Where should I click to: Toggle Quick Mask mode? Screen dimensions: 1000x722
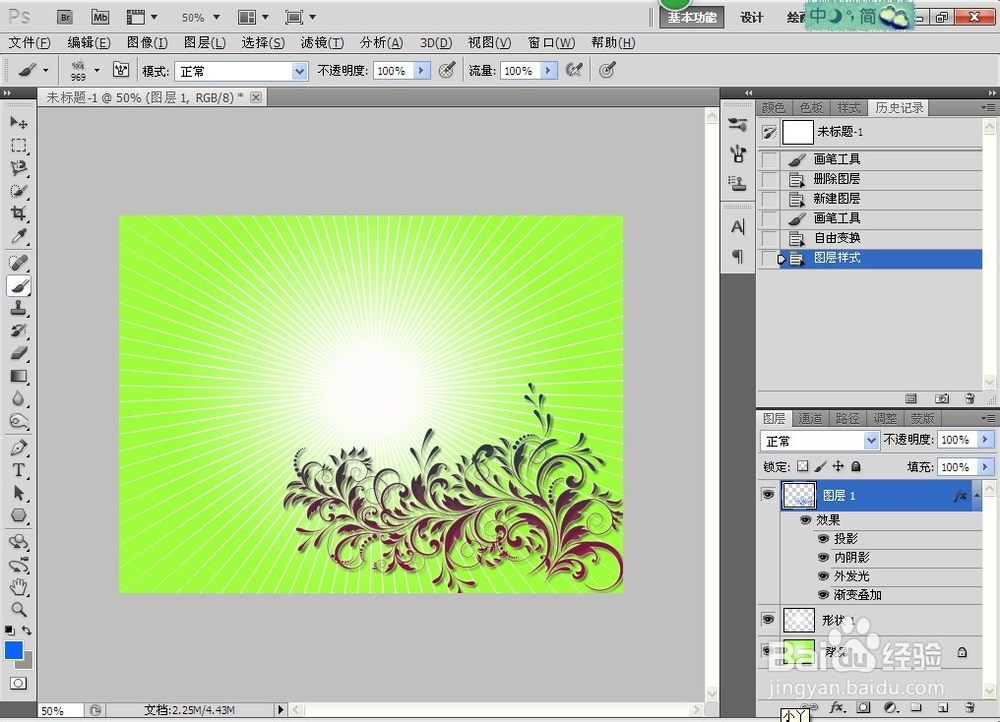[18, 683]
